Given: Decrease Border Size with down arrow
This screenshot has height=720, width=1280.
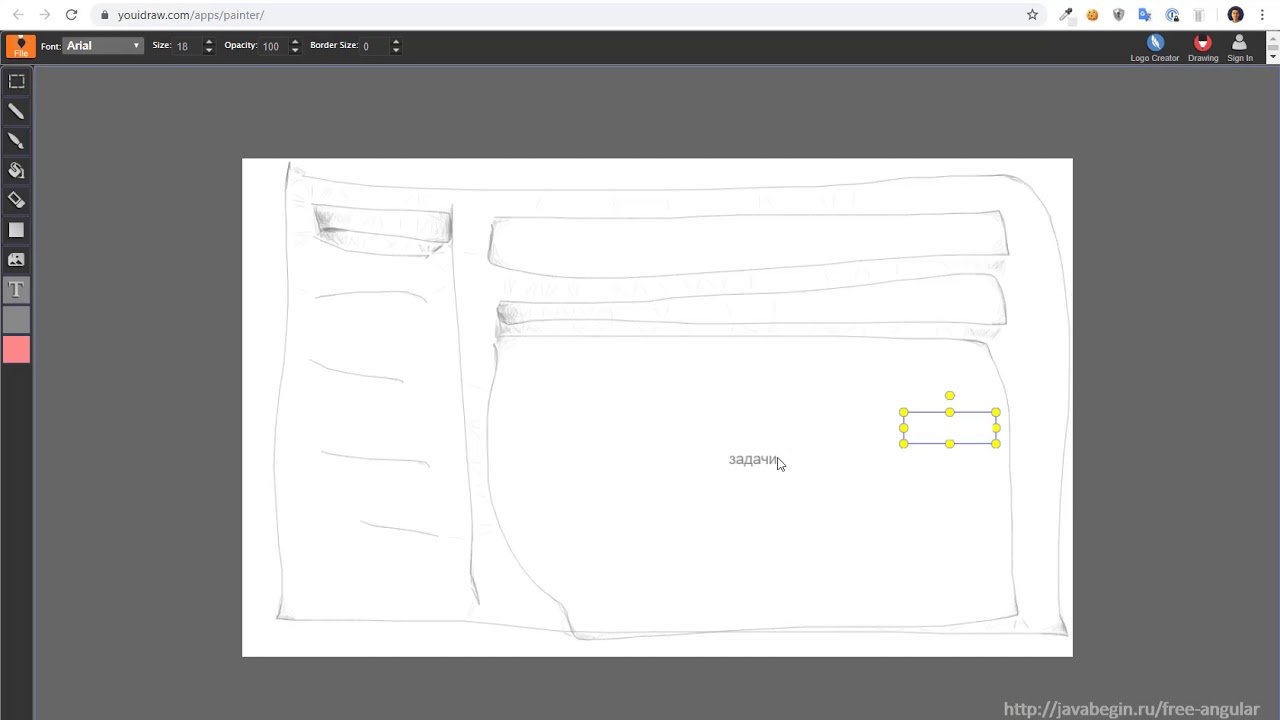Looking at the screenshot, I should point(396,50).
